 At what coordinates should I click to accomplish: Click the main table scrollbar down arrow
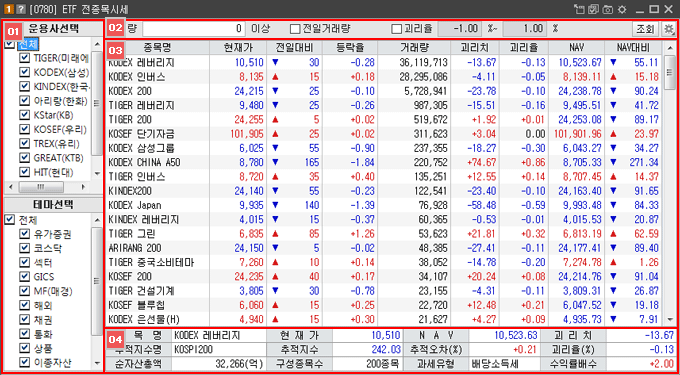pos(670,319)
